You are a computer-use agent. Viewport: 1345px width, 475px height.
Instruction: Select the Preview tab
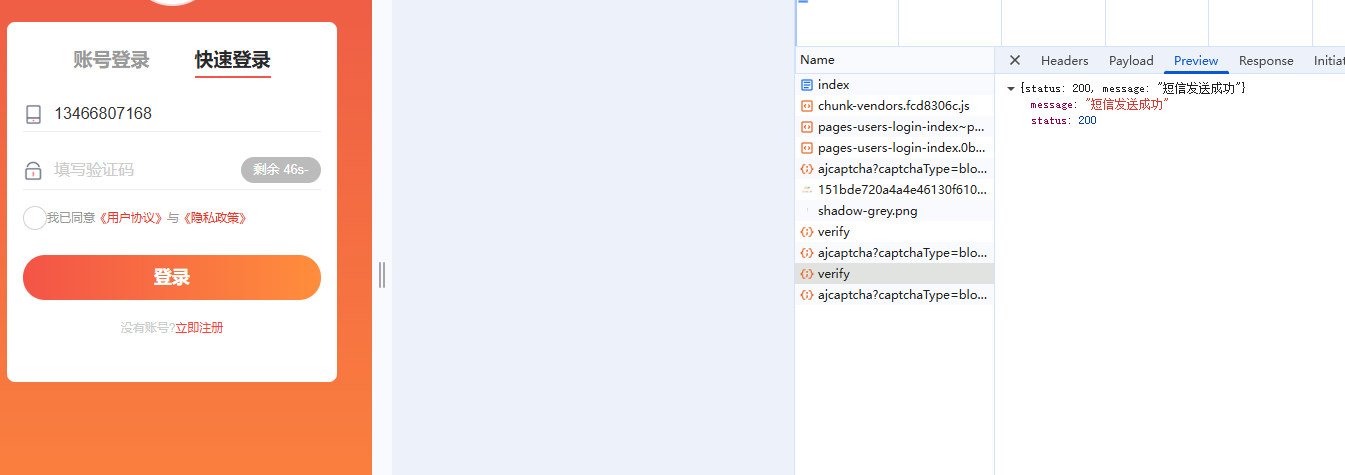point(1196,60)
